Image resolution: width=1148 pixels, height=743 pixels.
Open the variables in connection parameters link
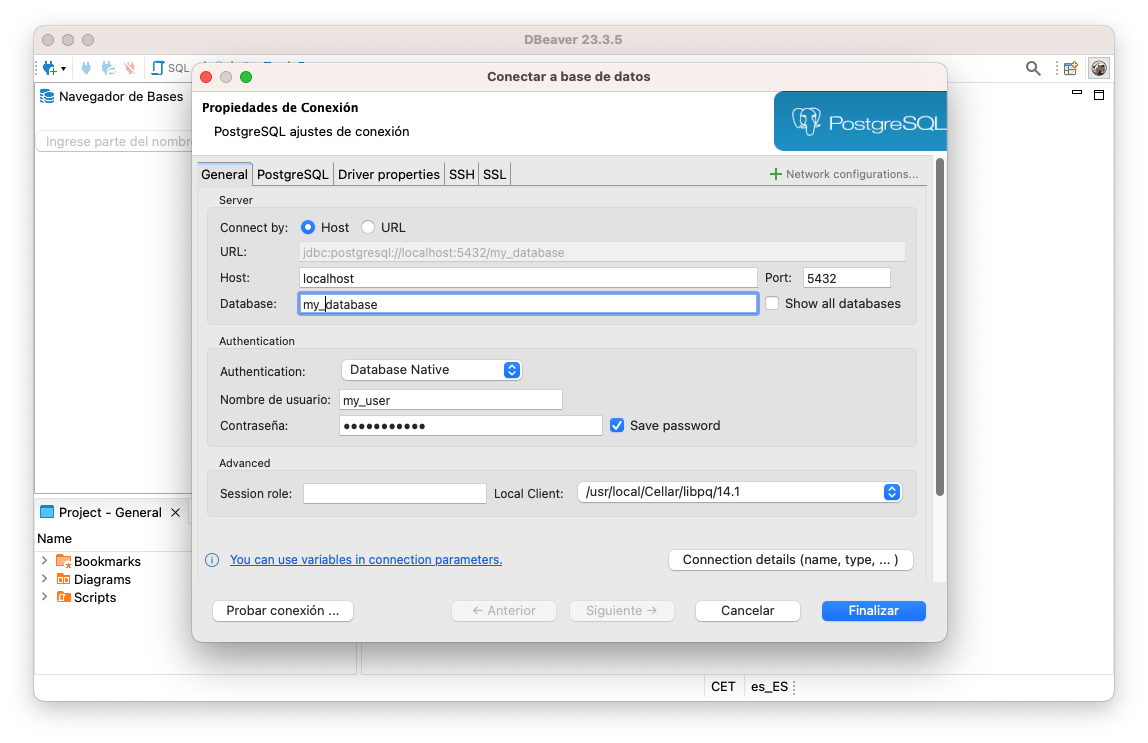click(366, 559)
